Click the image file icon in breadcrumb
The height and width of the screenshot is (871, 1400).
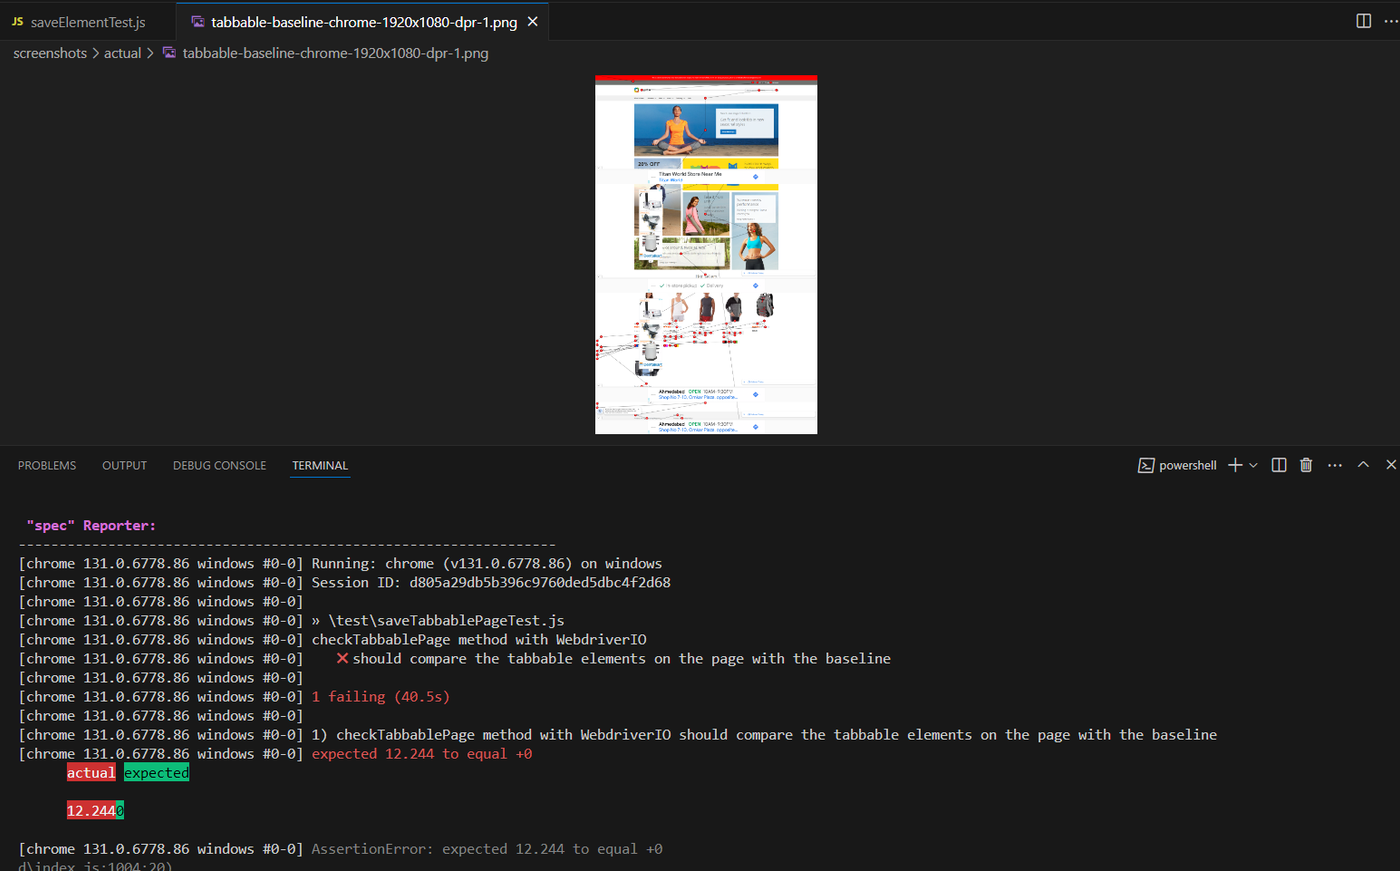pyautogui.click(x=169, y=53)
